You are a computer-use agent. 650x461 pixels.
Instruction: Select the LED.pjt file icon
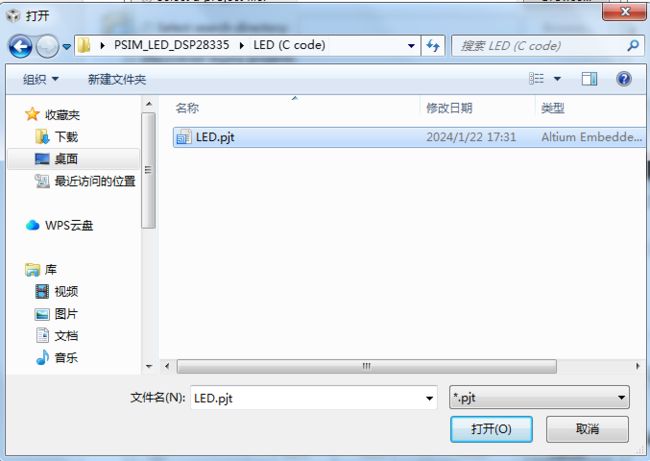tap(184, 137)
